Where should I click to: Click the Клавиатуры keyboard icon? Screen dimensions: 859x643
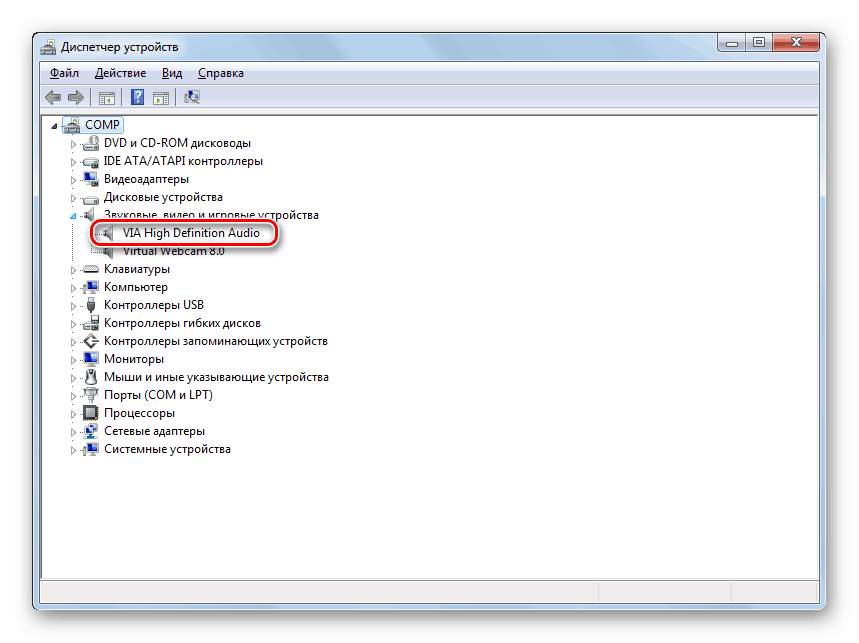point(91,269)
